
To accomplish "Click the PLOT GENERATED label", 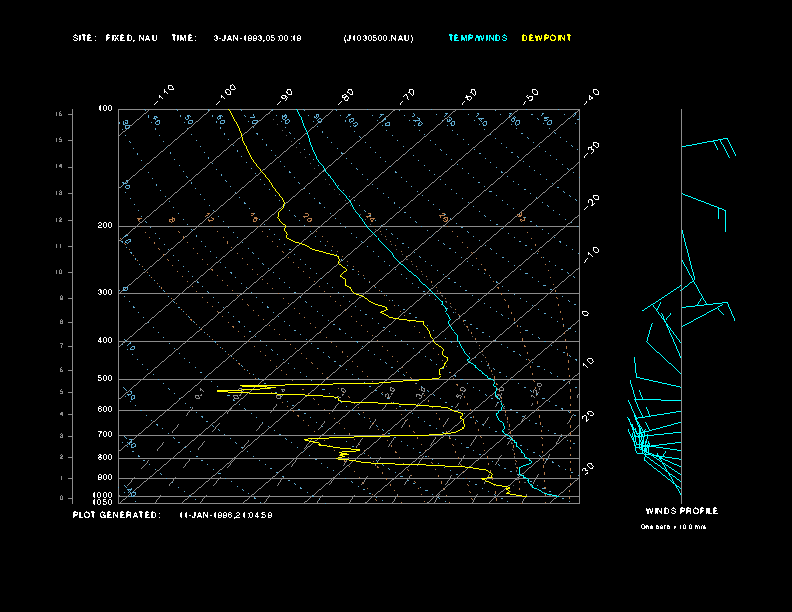I will 116,515.
